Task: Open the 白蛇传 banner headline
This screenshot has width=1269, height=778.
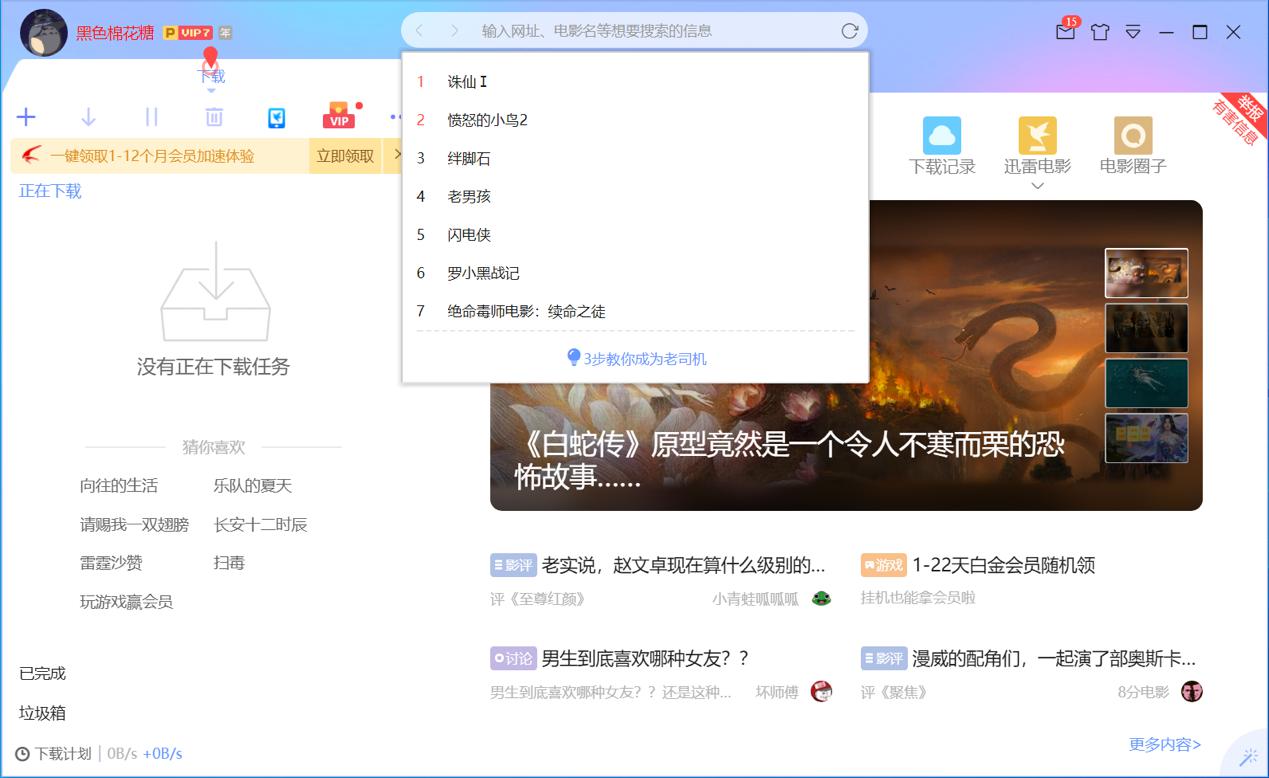Action: click(x=789, y=460)
